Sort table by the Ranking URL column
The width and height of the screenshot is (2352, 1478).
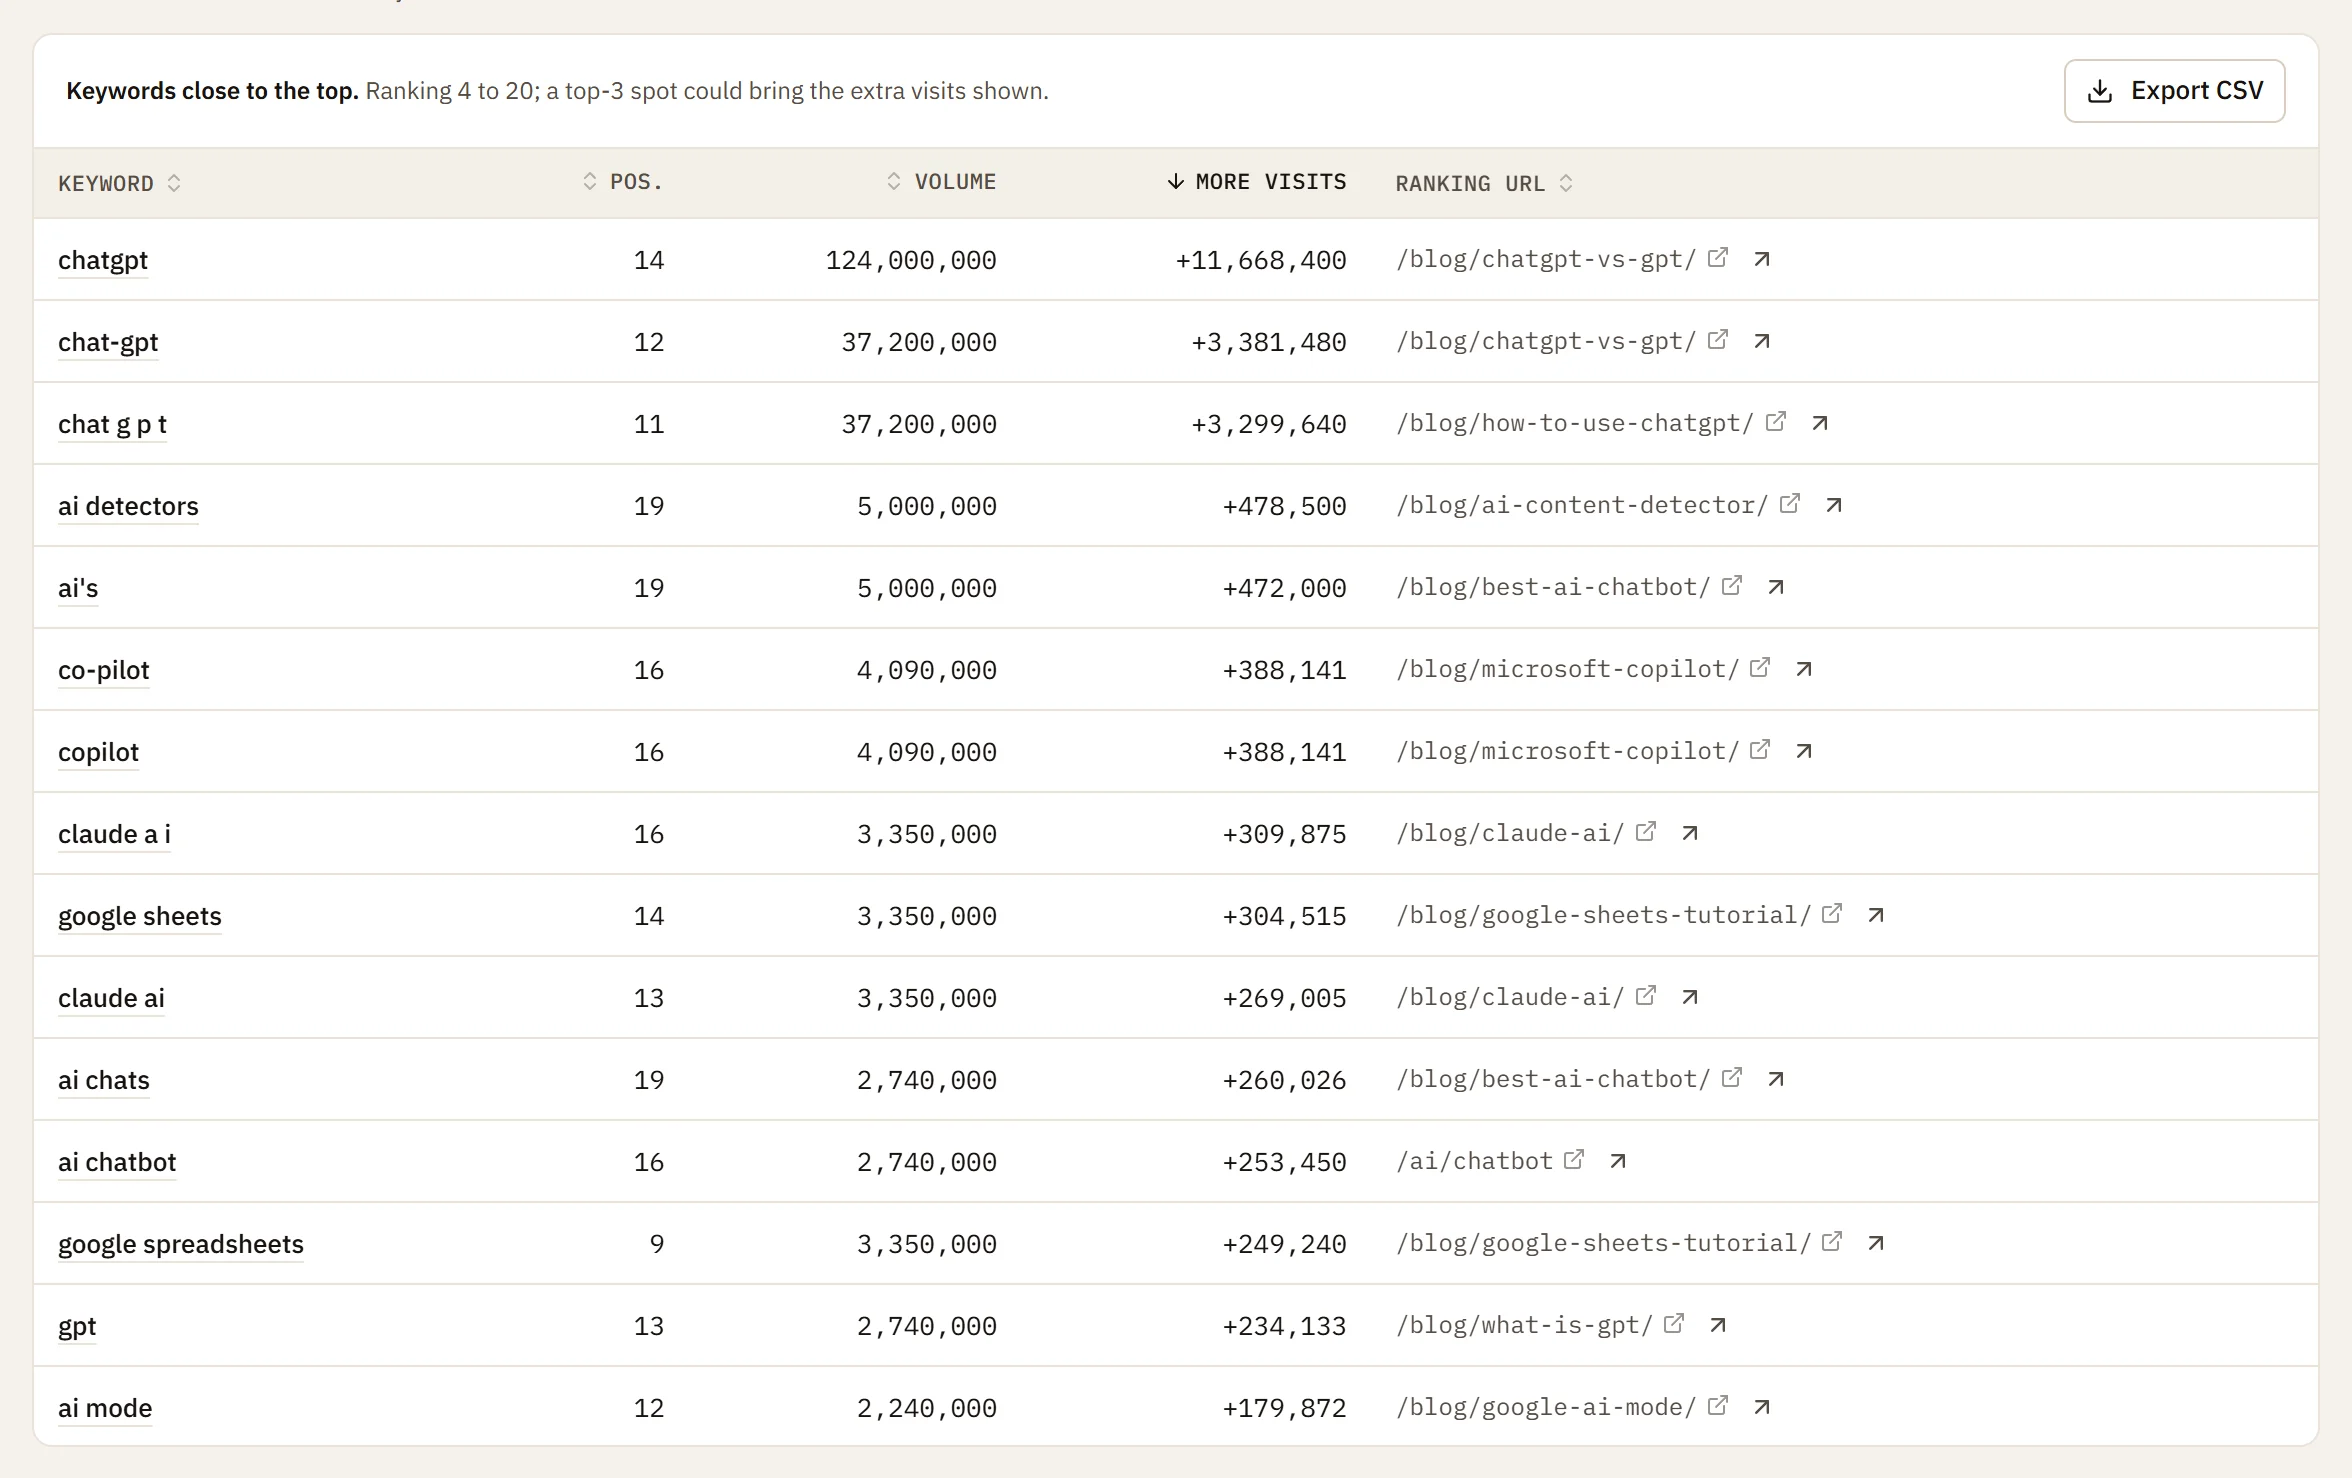coord(1484,183)
